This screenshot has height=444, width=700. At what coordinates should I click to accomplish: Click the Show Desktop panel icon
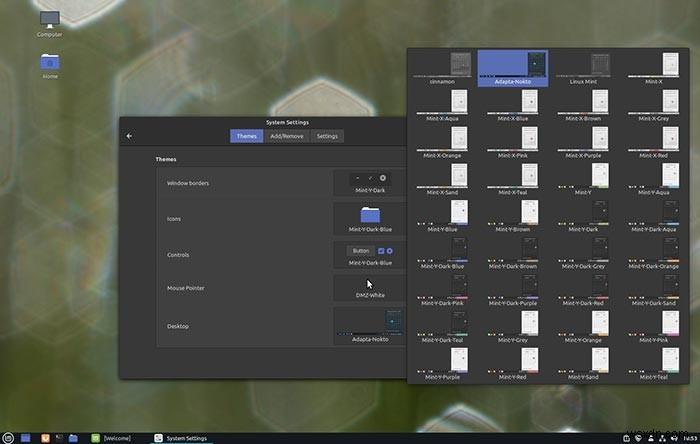(25, 438)
